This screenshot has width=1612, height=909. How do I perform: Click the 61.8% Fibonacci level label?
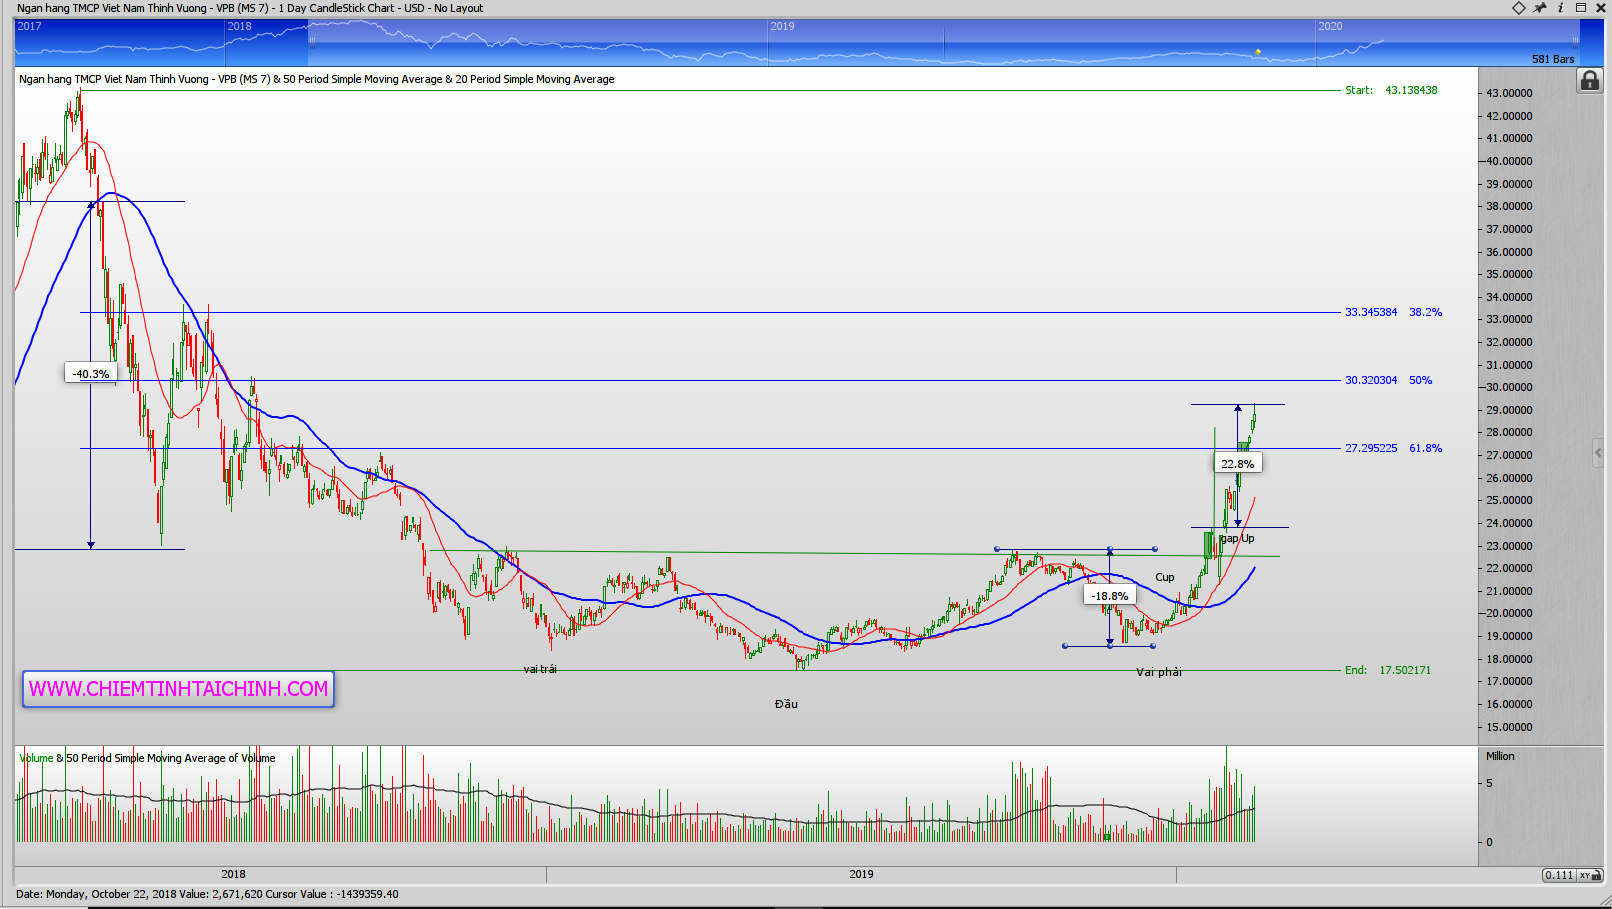point(1425,448)
